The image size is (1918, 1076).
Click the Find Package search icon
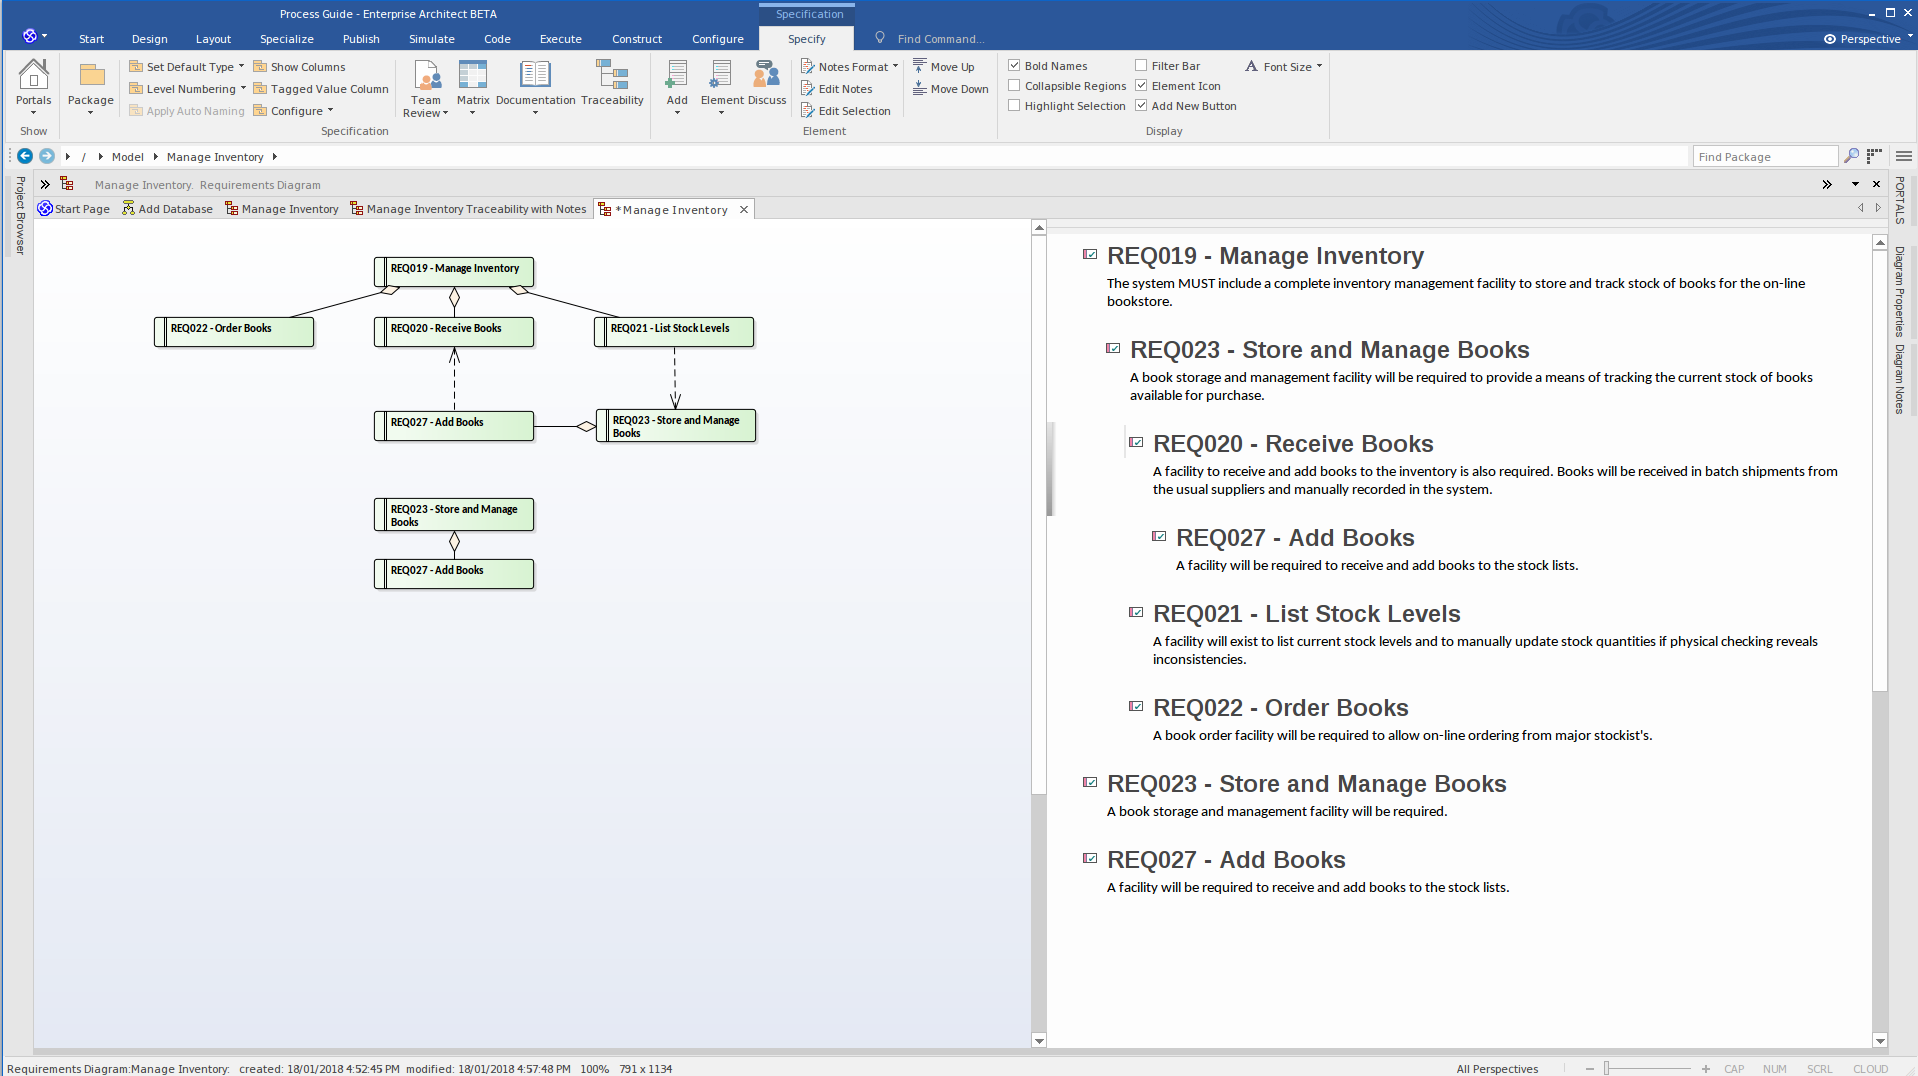pyautogui.click(x=1849, y=156)
